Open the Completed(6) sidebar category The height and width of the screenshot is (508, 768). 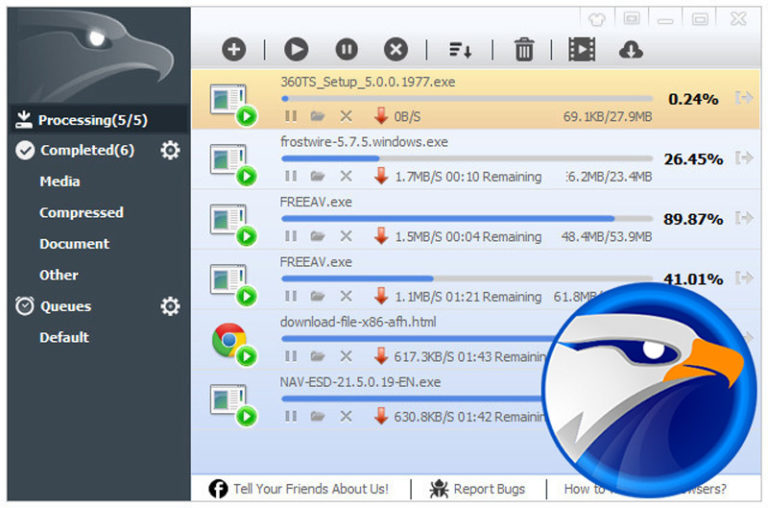[x=87, y=150]
